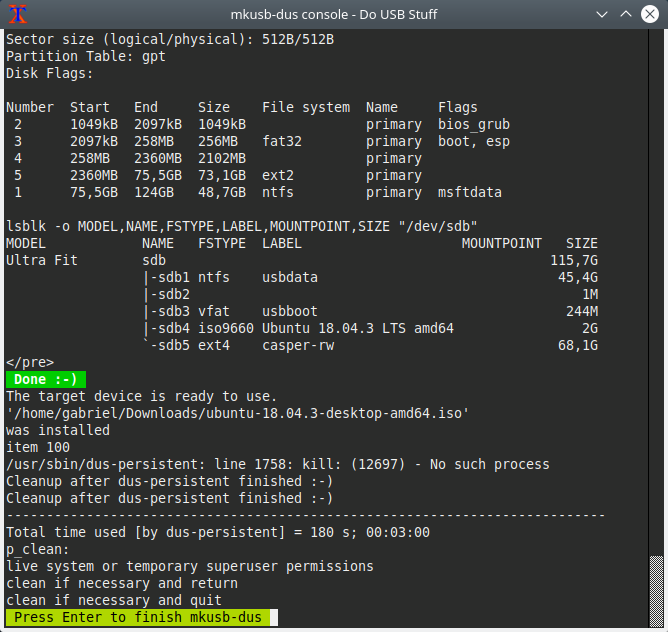Click the 'sdb2' partition row name

(x=174, y=294)
